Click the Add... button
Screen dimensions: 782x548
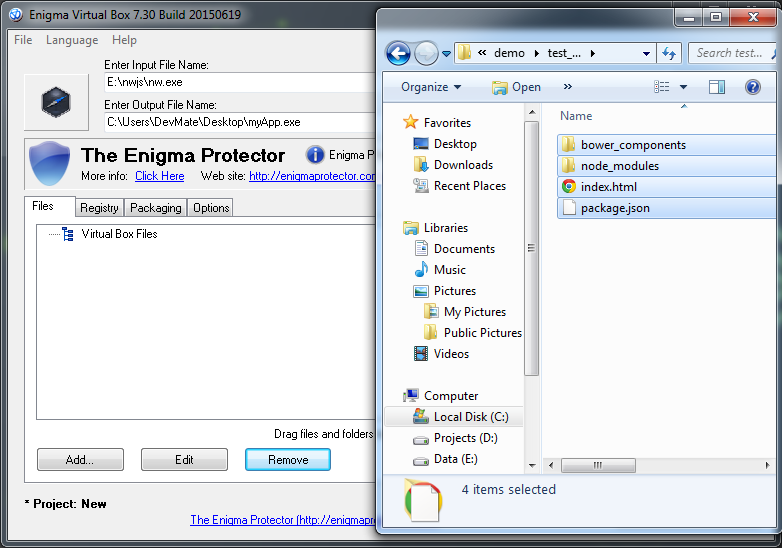pyautogui.click(x=80, y=459)
